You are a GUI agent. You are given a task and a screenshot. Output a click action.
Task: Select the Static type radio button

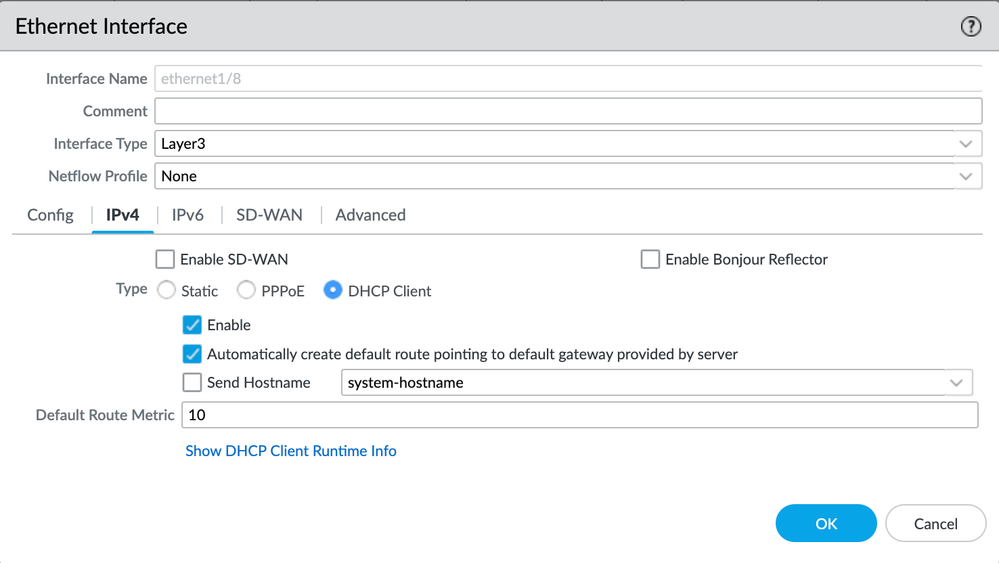[166, 291]
